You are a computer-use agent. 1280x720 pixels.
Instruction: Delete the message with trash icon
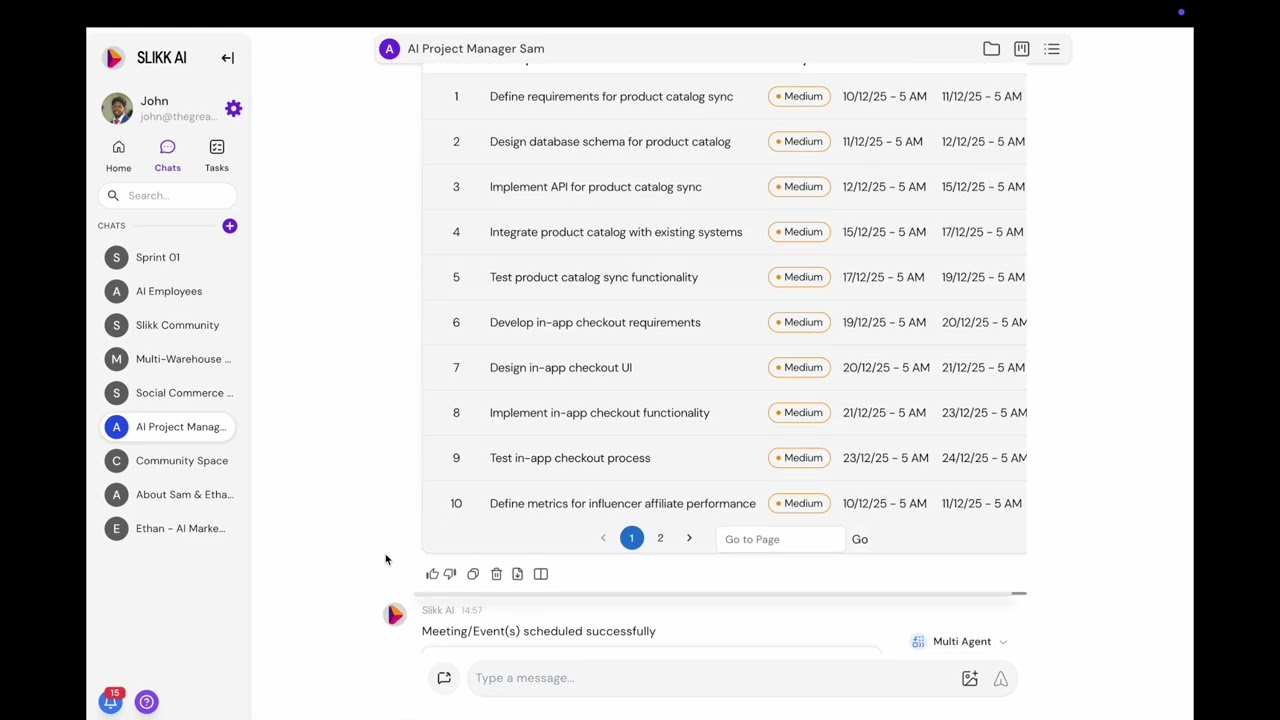(x=496, y=574)
